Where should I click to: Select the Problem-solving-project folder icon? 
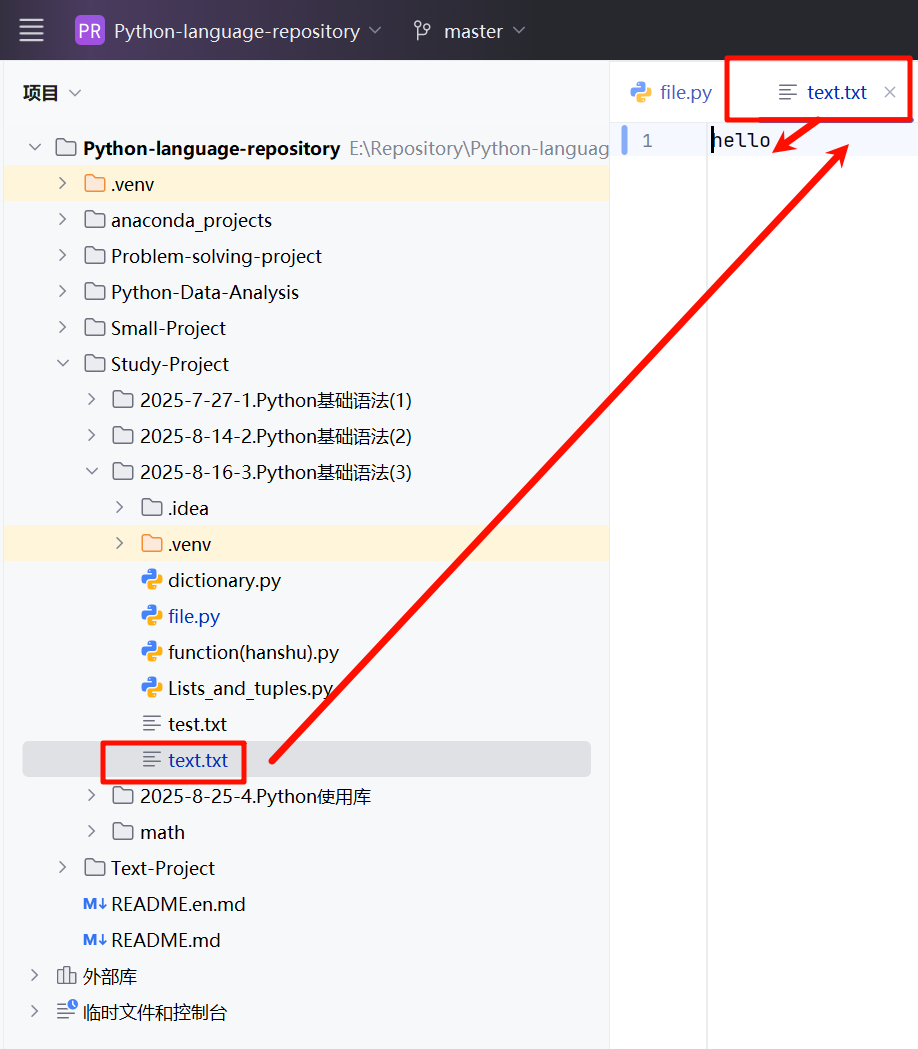95,256
